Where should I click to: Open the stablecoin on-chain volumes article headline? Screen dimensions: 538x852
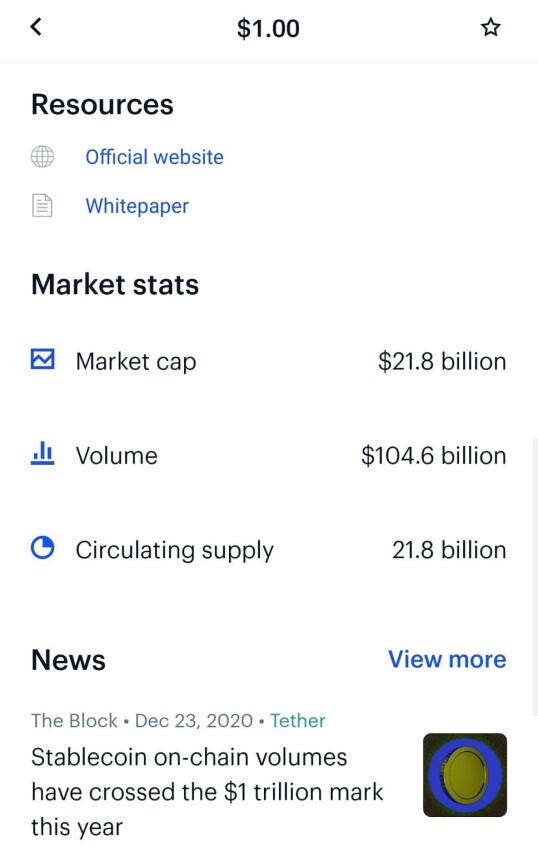click(207, 792)
